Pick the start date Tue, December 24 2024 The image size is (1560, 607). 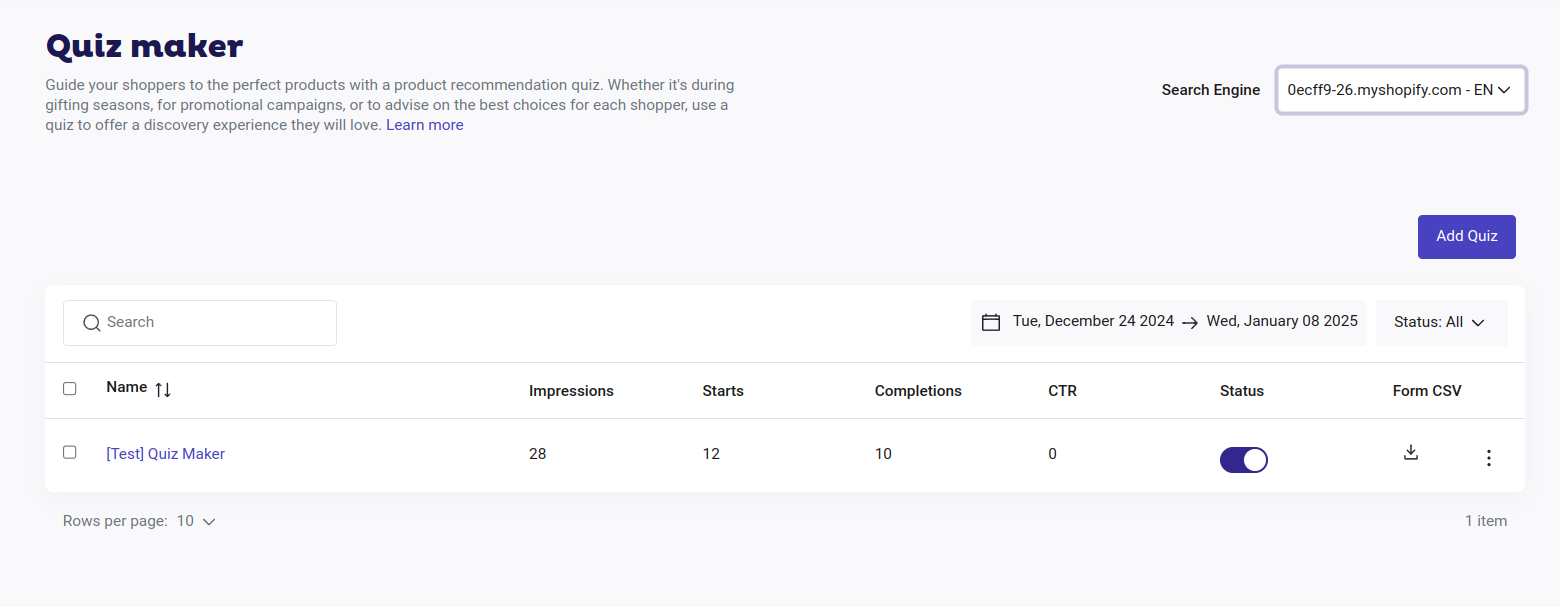point(1093,321)
